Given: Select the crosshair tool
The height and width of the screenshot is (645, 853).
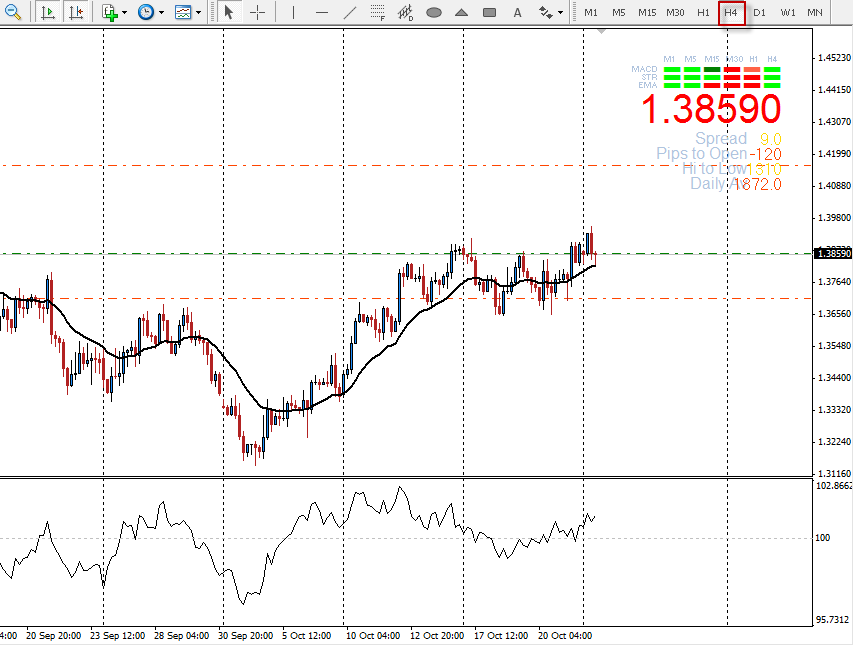Looking at the screenshot, I should point(258,13).
